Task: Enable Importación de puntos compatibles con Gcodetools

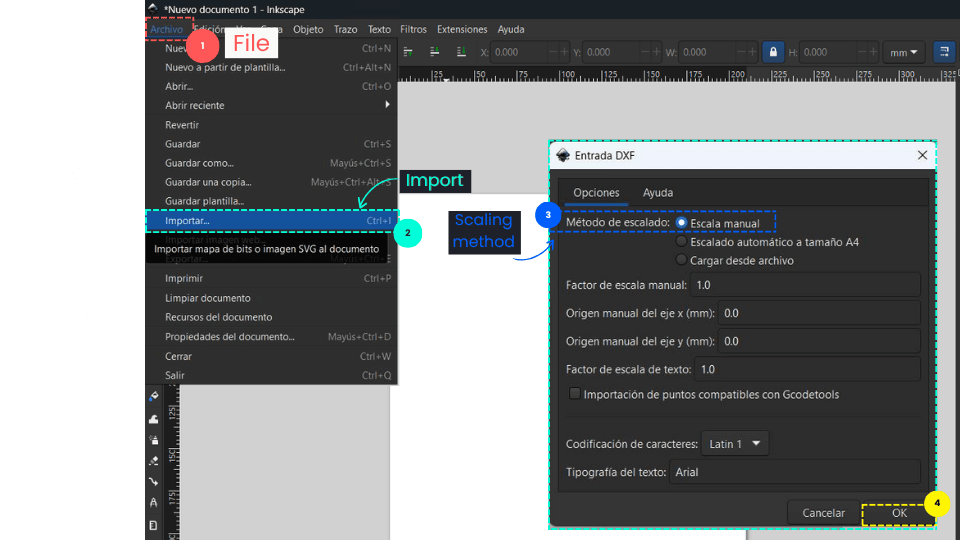Action: coord(574,394)
